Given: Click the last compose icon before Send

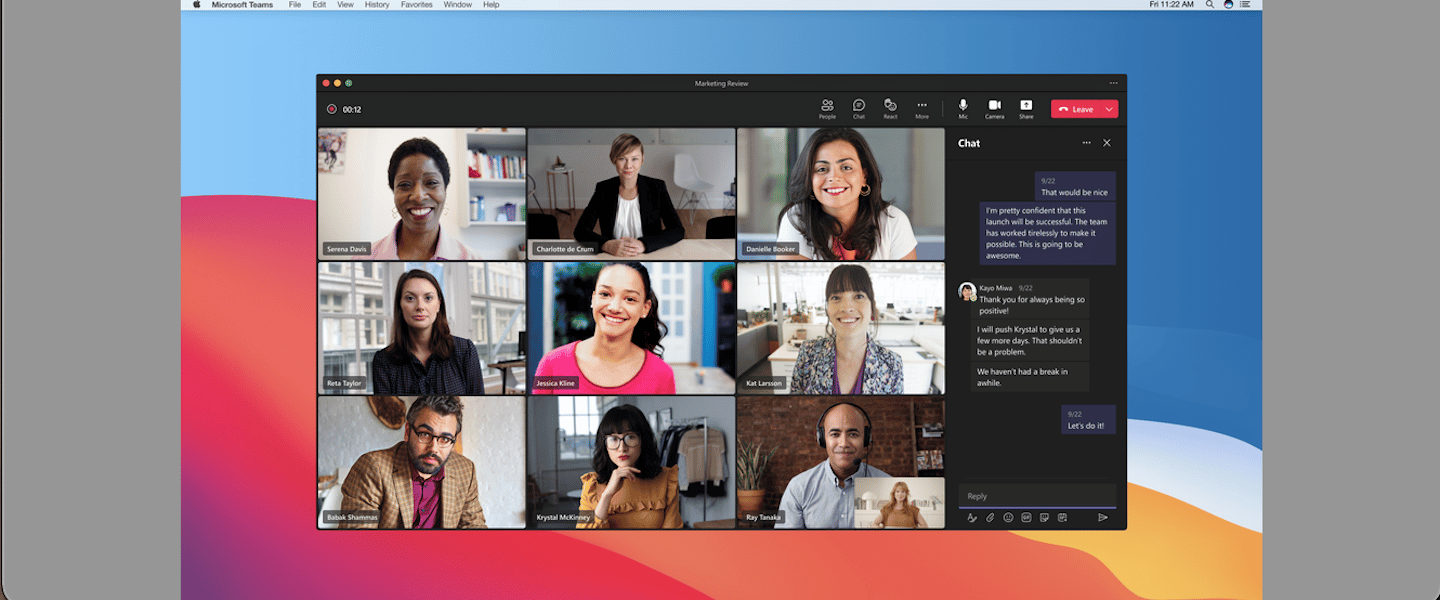Looking at the screenshot, I should pos(1062,517).
